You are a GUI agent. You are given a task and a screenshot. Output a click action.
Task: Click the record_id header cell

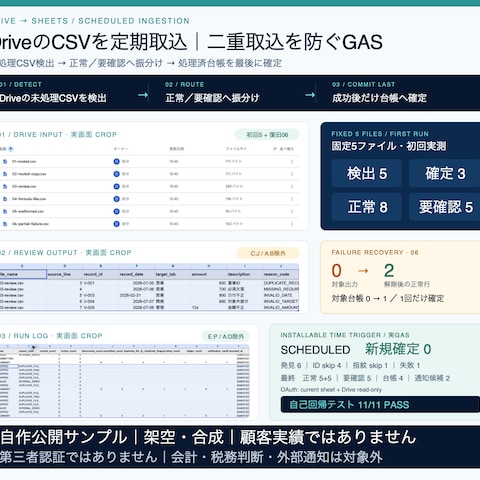100,274
